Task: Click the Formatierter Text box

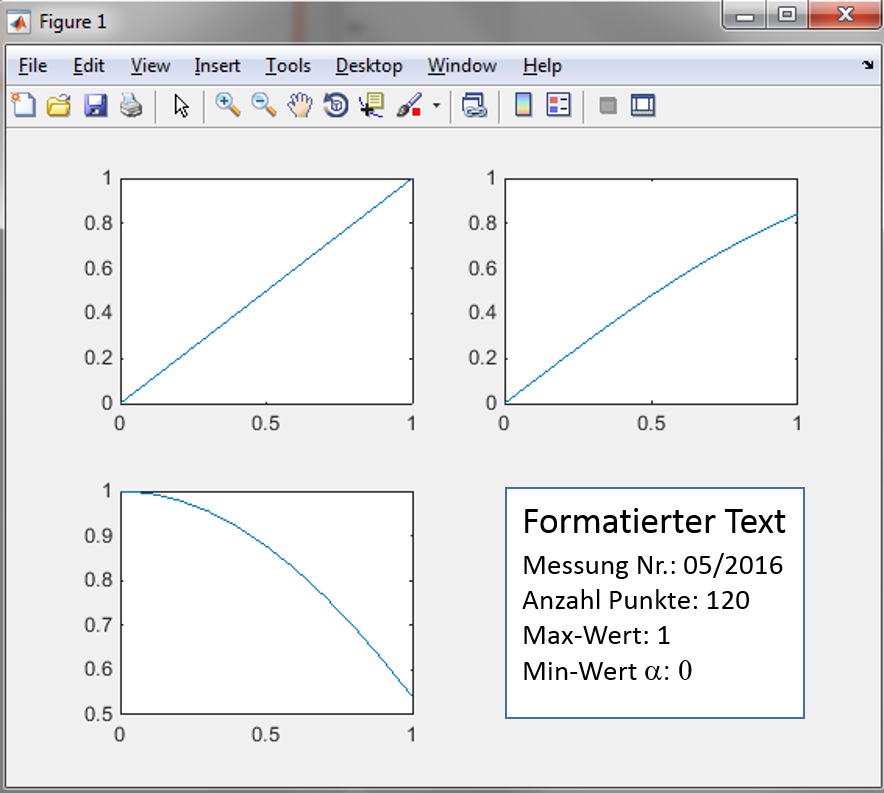Action: 654,602
